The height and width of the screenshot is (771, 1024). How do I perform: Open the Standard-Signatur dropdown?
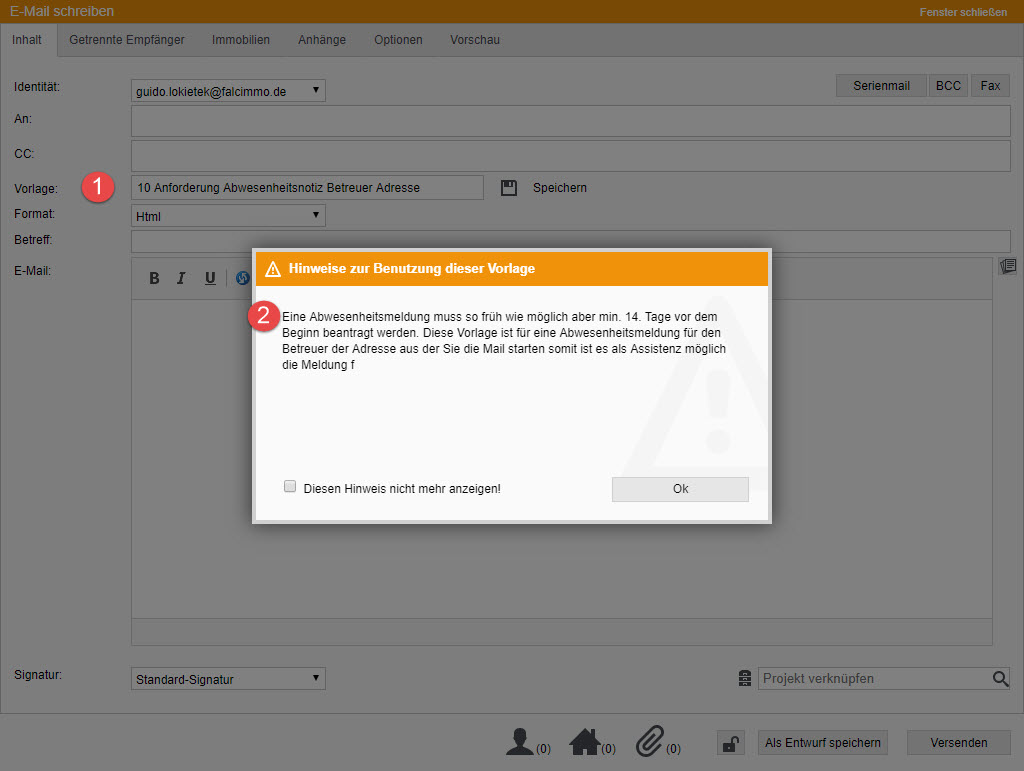pos(228,679)
